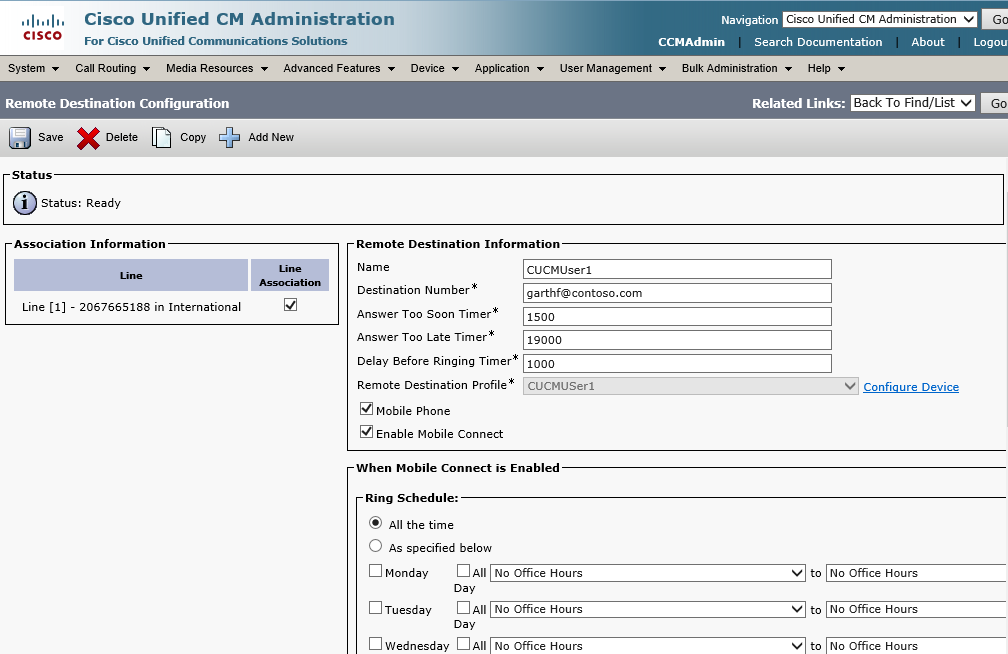Open the Related Links Back To Find/List dropdown
The width and height of the screenshot is (1008, 654).
(x=913, y=103)
